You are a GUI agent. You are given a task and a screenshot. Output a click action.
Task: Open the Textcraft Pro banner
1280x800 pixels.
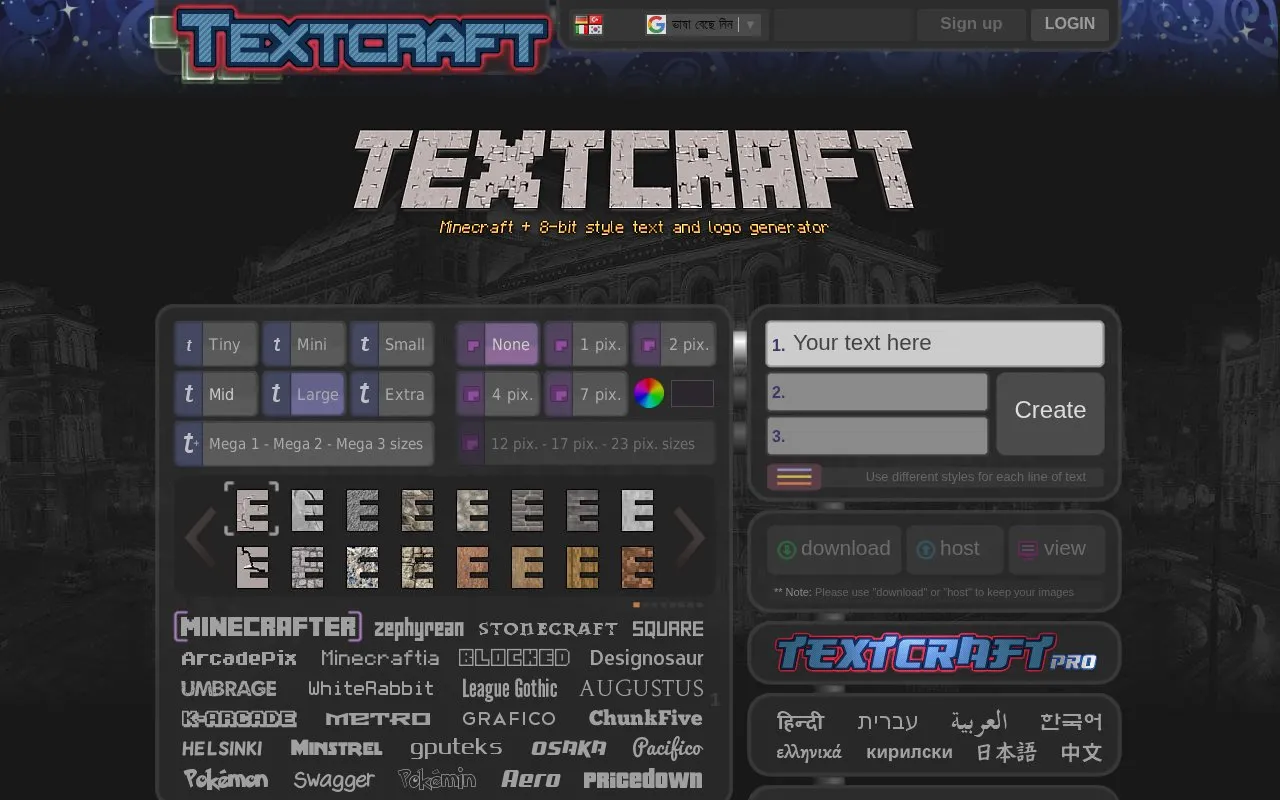934,654
